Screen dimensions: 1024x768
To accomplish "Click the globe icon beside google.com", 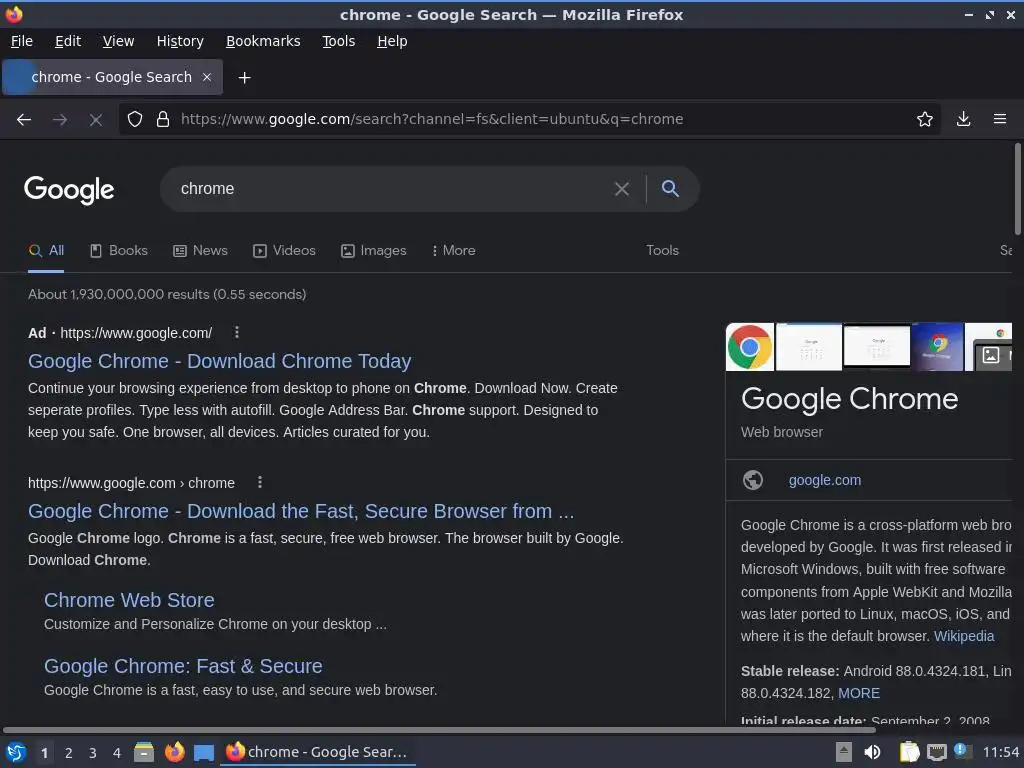I will pos(753,480).
